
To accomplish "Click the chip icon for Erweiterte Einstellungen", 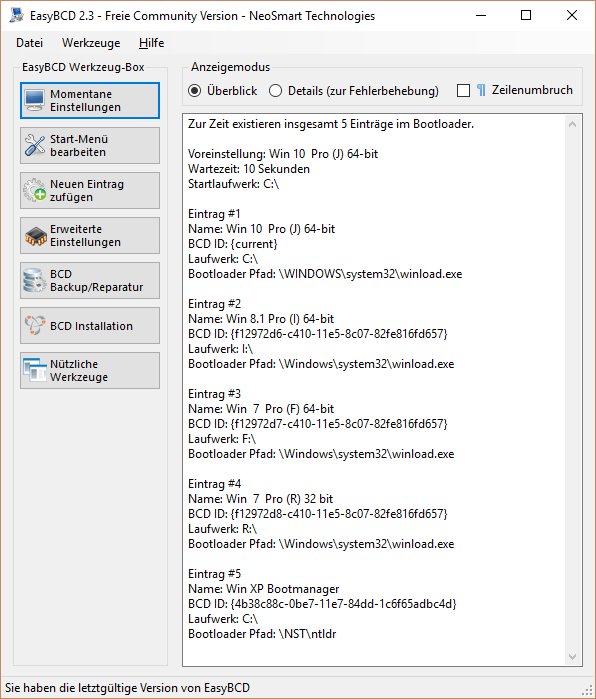I will pyautogui.click(x=35, y=236).
